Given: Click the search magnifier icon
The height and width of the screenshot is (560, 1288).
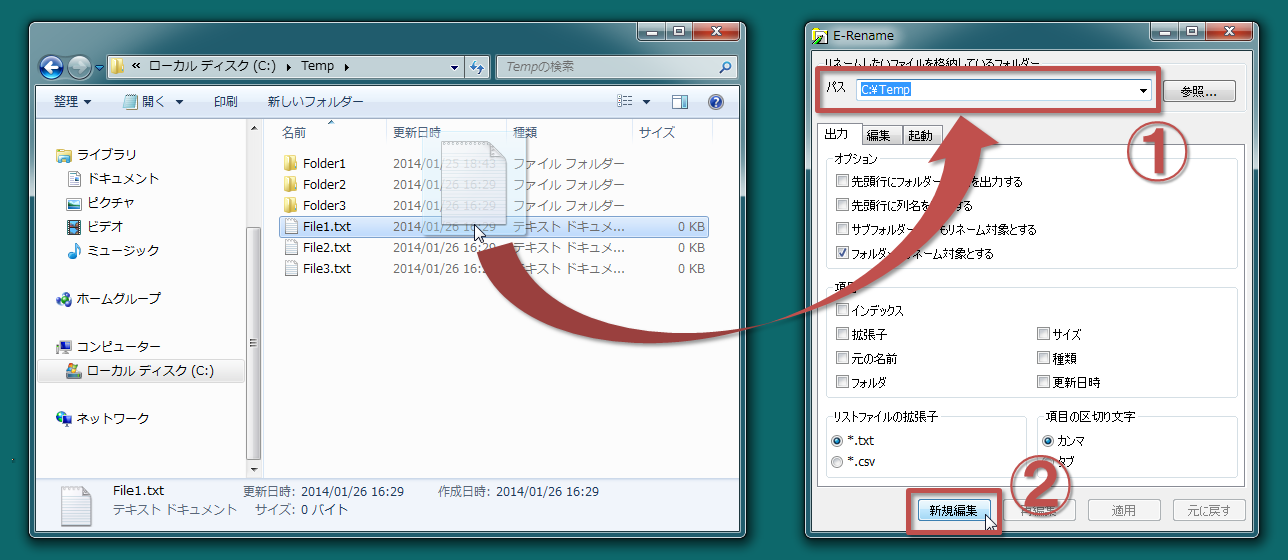Looking at the screenshot, I should pyautogui.click(x=725, y=67).
